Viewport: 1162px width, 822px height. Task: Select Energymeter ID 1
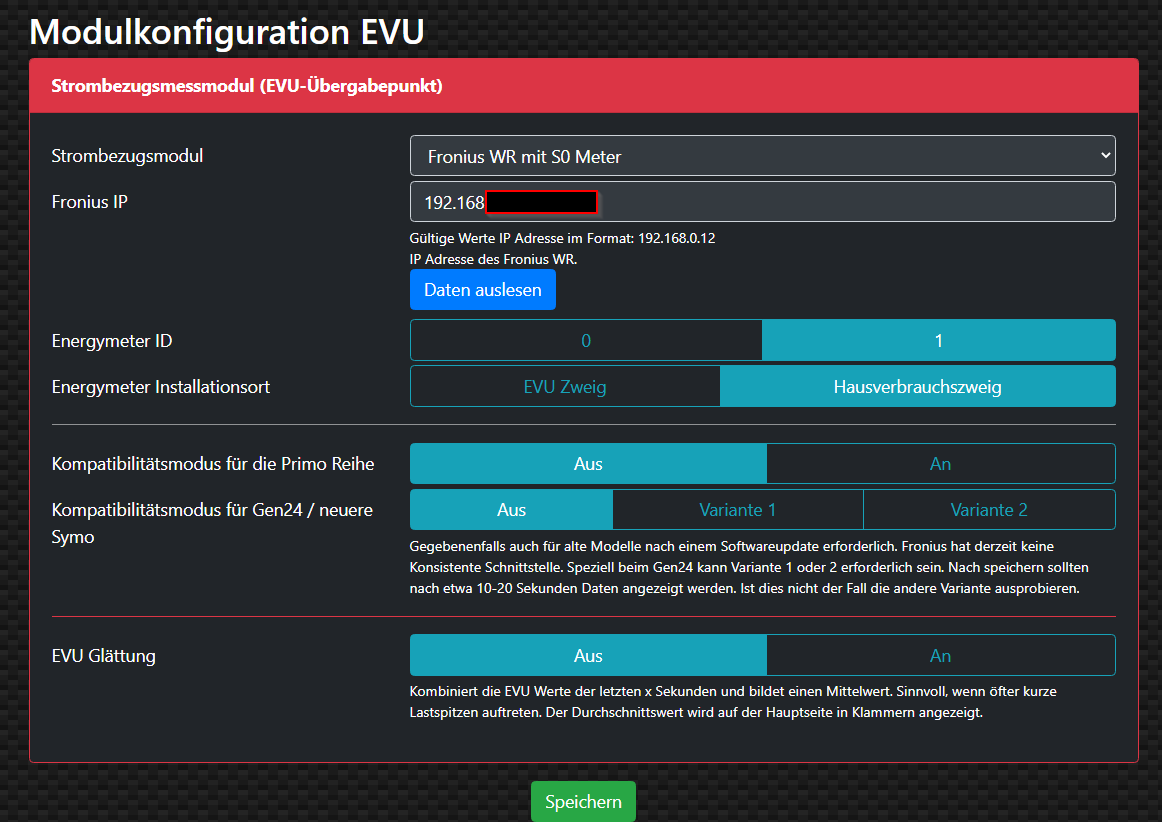coord(938,341)
